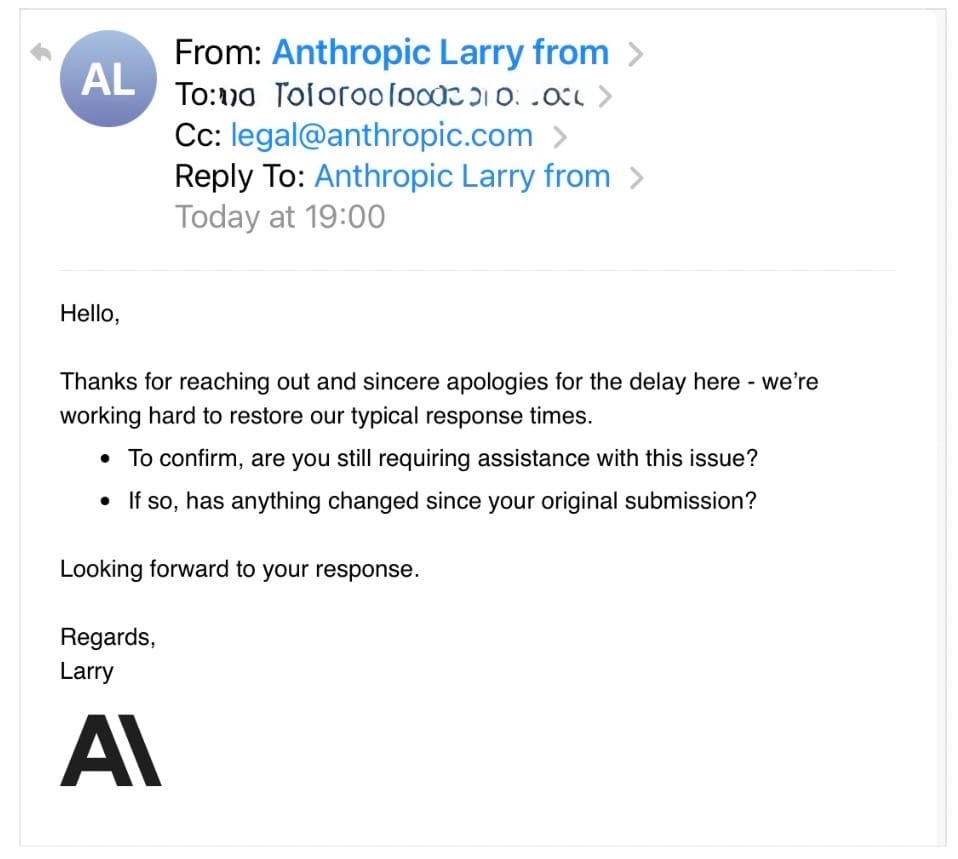Open the From sender name link
958x859 pixels.
pos(440,52)
